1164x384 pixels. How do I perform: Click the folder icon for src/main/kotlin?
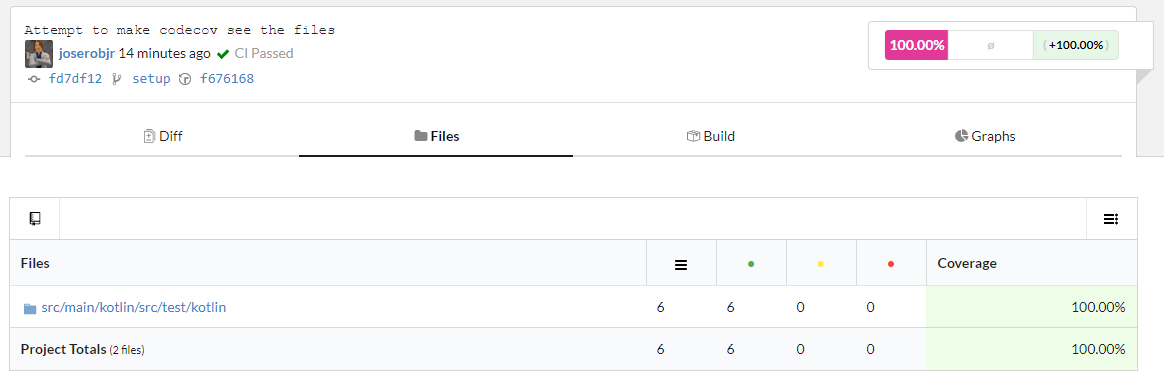[x=30, y=308]
